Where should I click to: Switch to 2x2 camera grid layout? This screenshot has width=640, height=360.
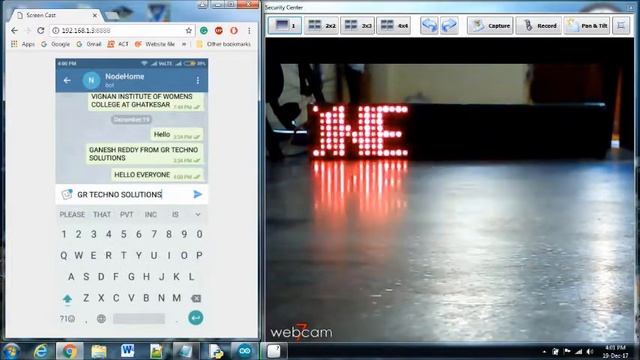321,25
